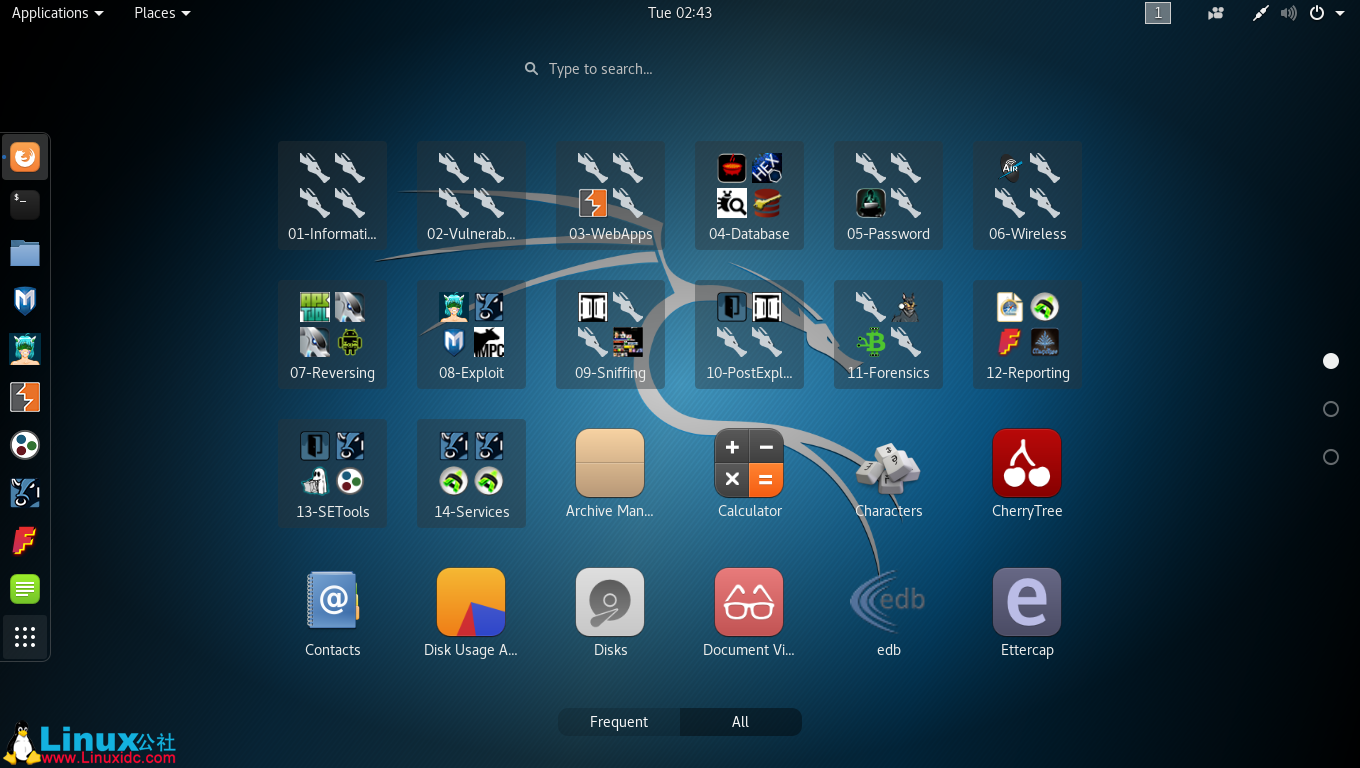The width and height of the screenshot is (1360, 768).
Task: Launch CherryTree
Action: pos(1027,474)
